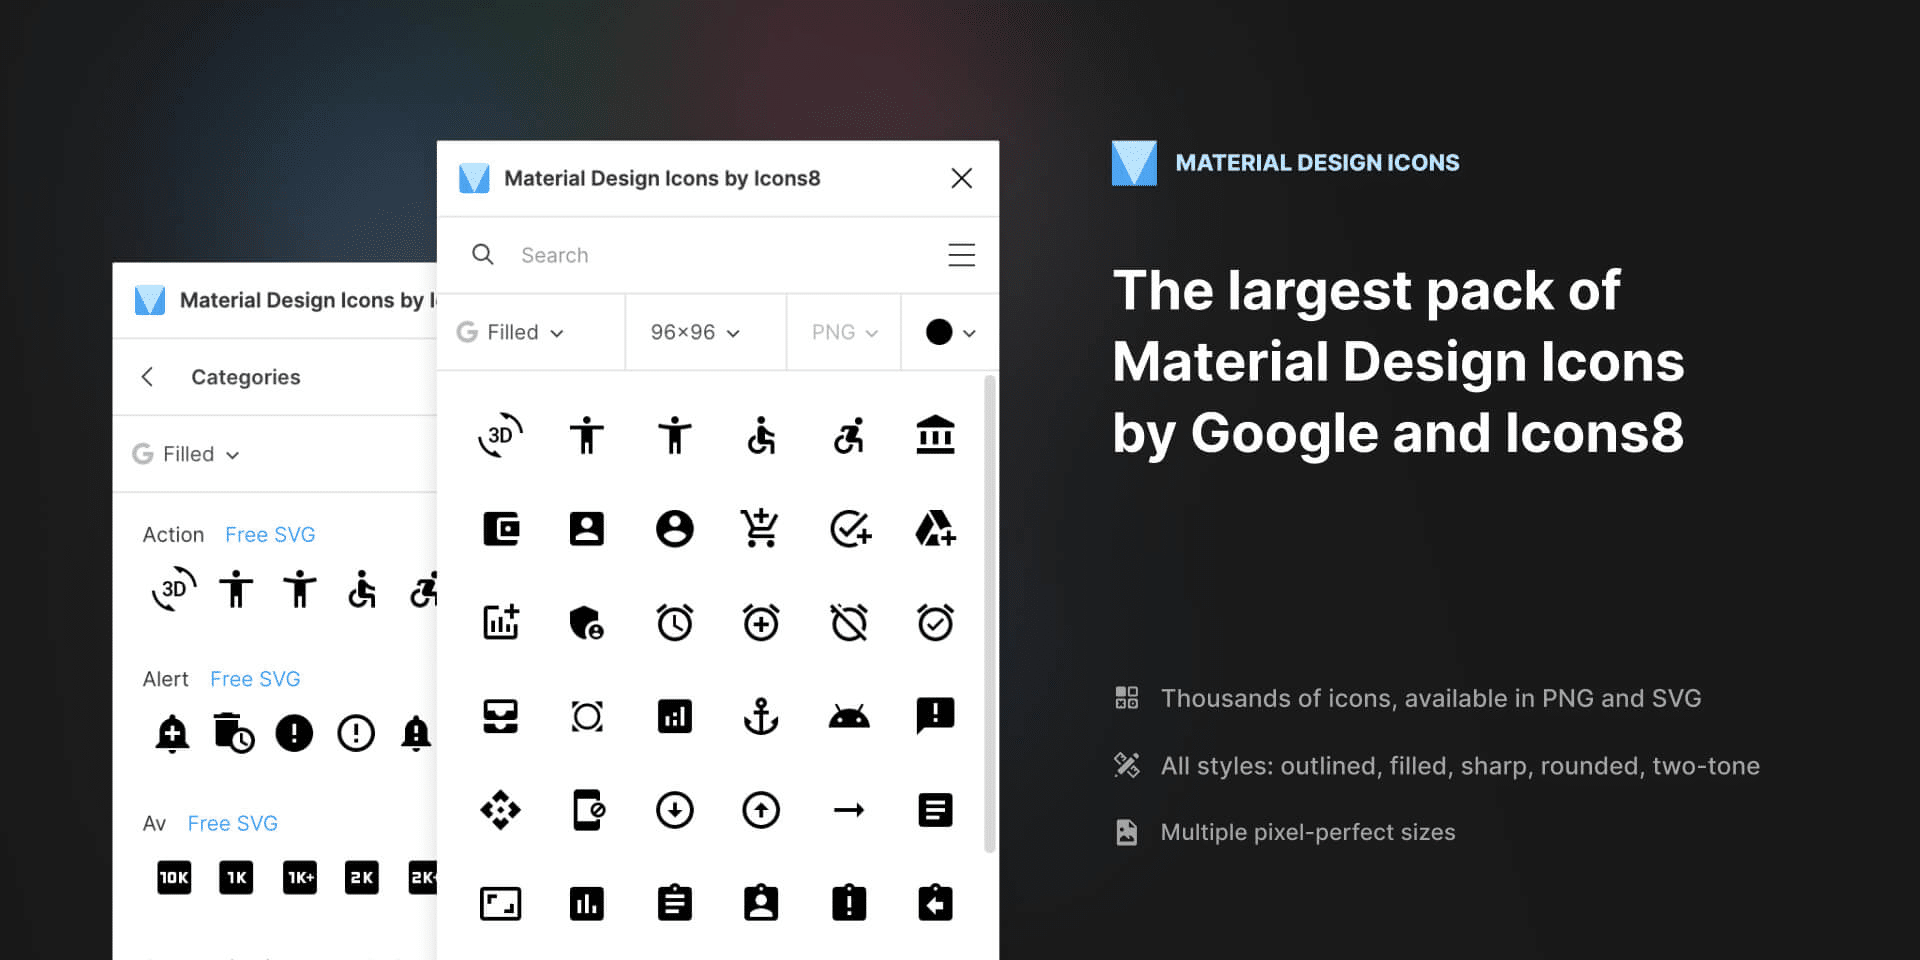Select the add to Google Drive icon

click(935, 528)
